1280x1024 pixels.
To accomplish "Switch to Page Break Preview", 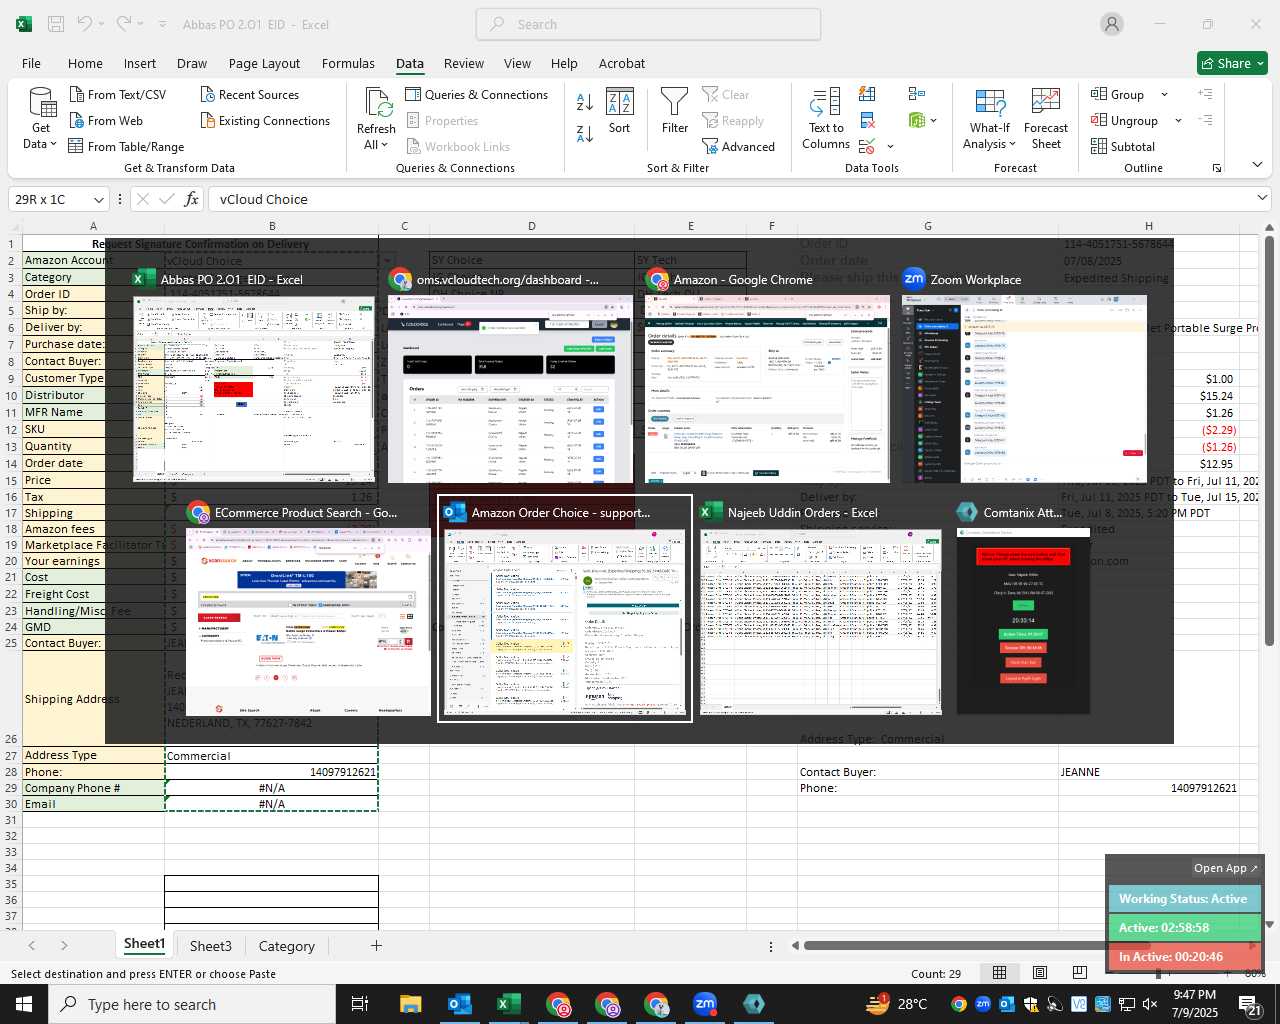I will click(x=1079, y=973).
